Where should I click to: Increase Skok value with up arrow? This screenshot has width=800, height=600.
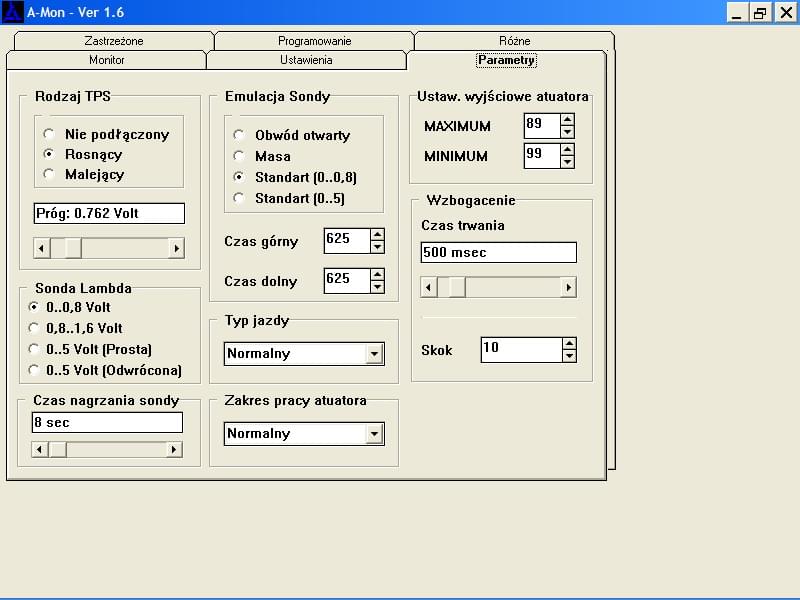pos(569,344)
